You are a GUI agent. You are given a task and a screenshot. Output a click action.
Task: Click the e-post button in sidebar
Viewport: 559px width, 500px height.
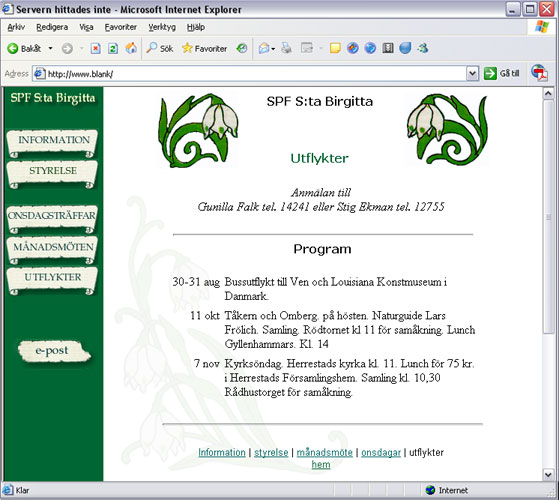tap(54, 351)
